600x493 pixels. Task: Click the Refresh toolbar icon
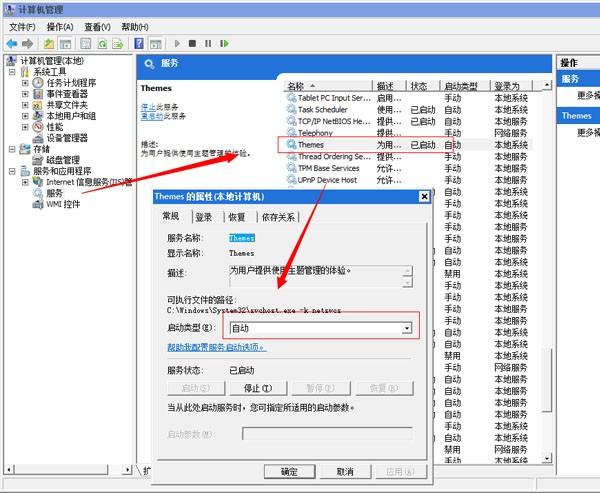pos(102,44)
